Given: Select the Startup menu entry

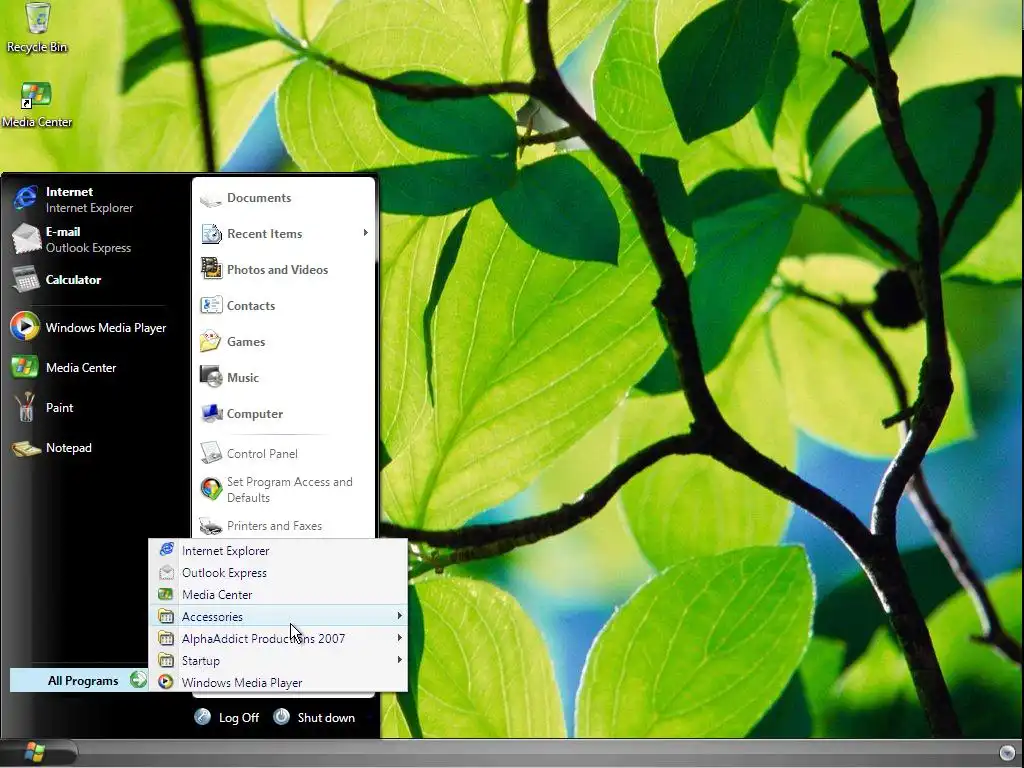Looking at the screenshot, I should [x=278, y=660].
